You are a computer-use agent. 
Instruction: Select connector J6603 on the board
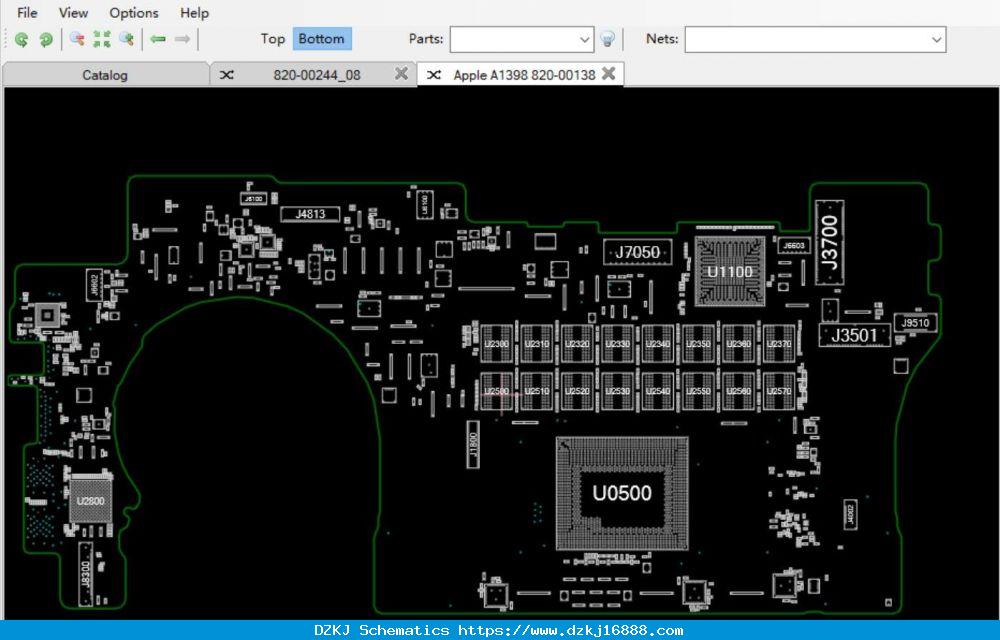pos(794,245)
